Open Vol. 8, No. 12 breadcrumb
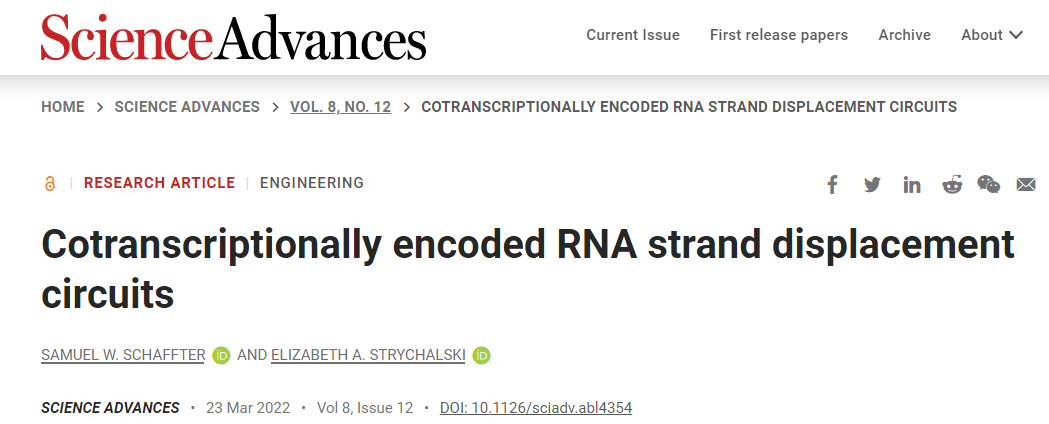Screen dimensions: 1049x424 pos(340,107)
